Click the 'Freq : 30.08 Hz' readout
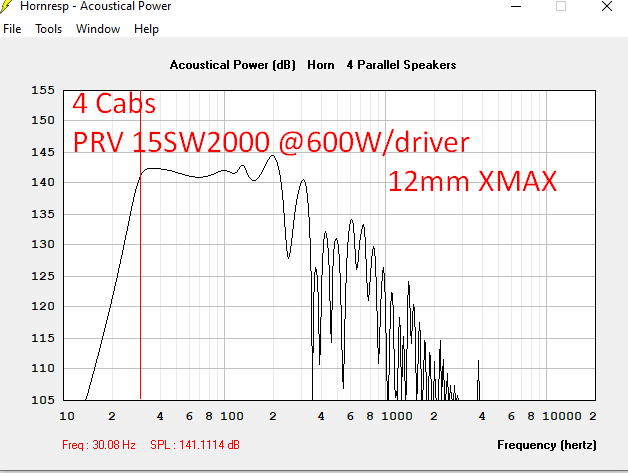 click(99, 445)
